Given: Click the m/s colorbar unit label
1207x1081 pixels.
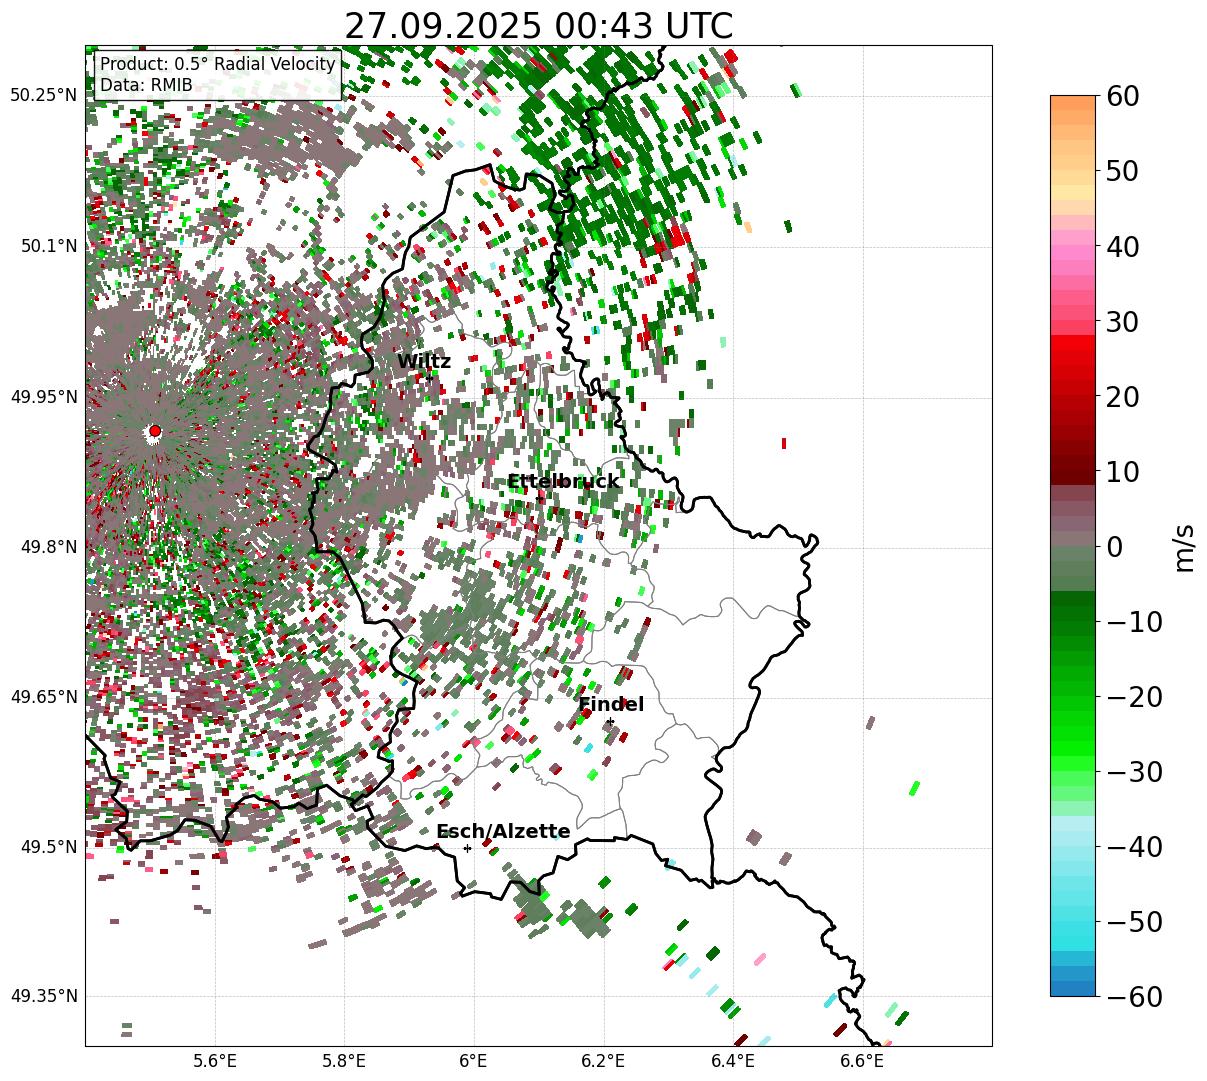Looking at the screenshot, I should coord(1184,546).
